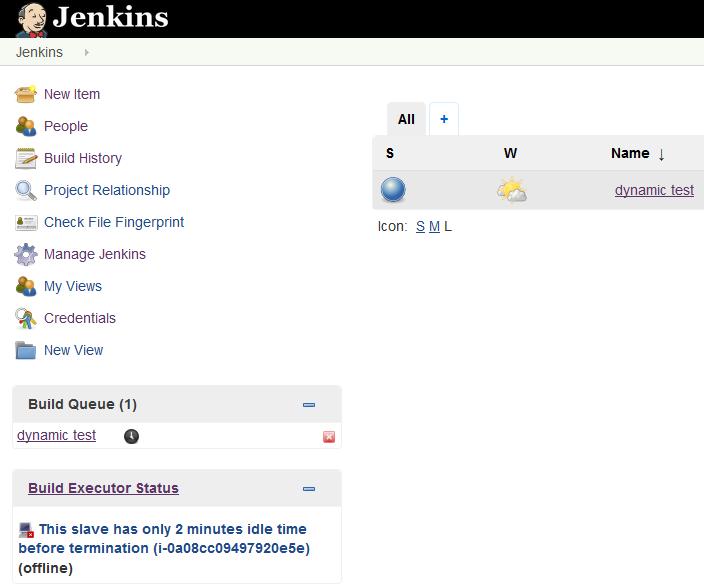Screen dimensions: 704x588
Task: Open the Jenkins breadcrumb link
Action: [40, 52]
